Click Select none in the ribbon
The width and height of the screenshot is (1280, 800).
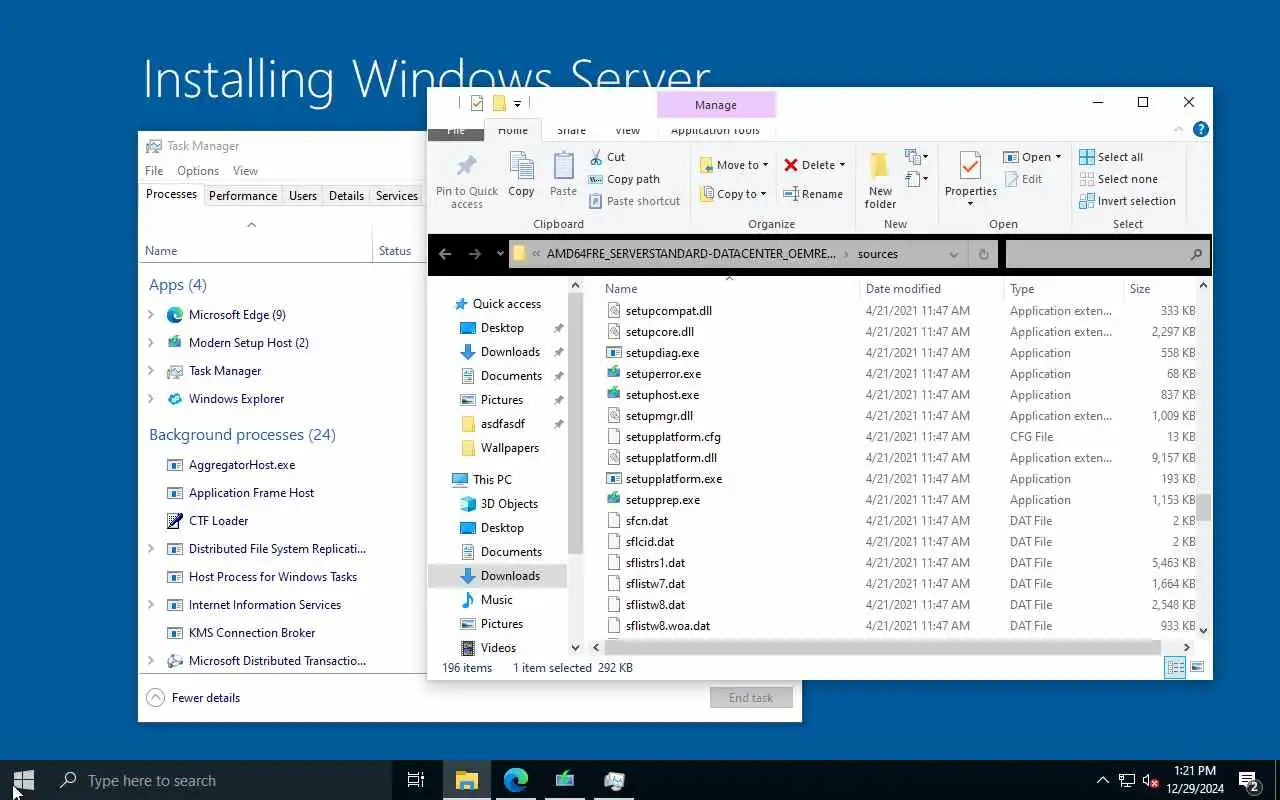[x=1118, y=179]
